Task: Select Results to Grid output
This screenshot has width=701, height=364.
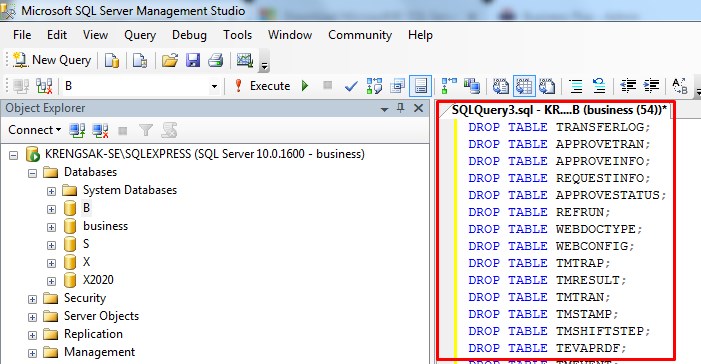Action: pyautogui.click(x=524, y=86)
